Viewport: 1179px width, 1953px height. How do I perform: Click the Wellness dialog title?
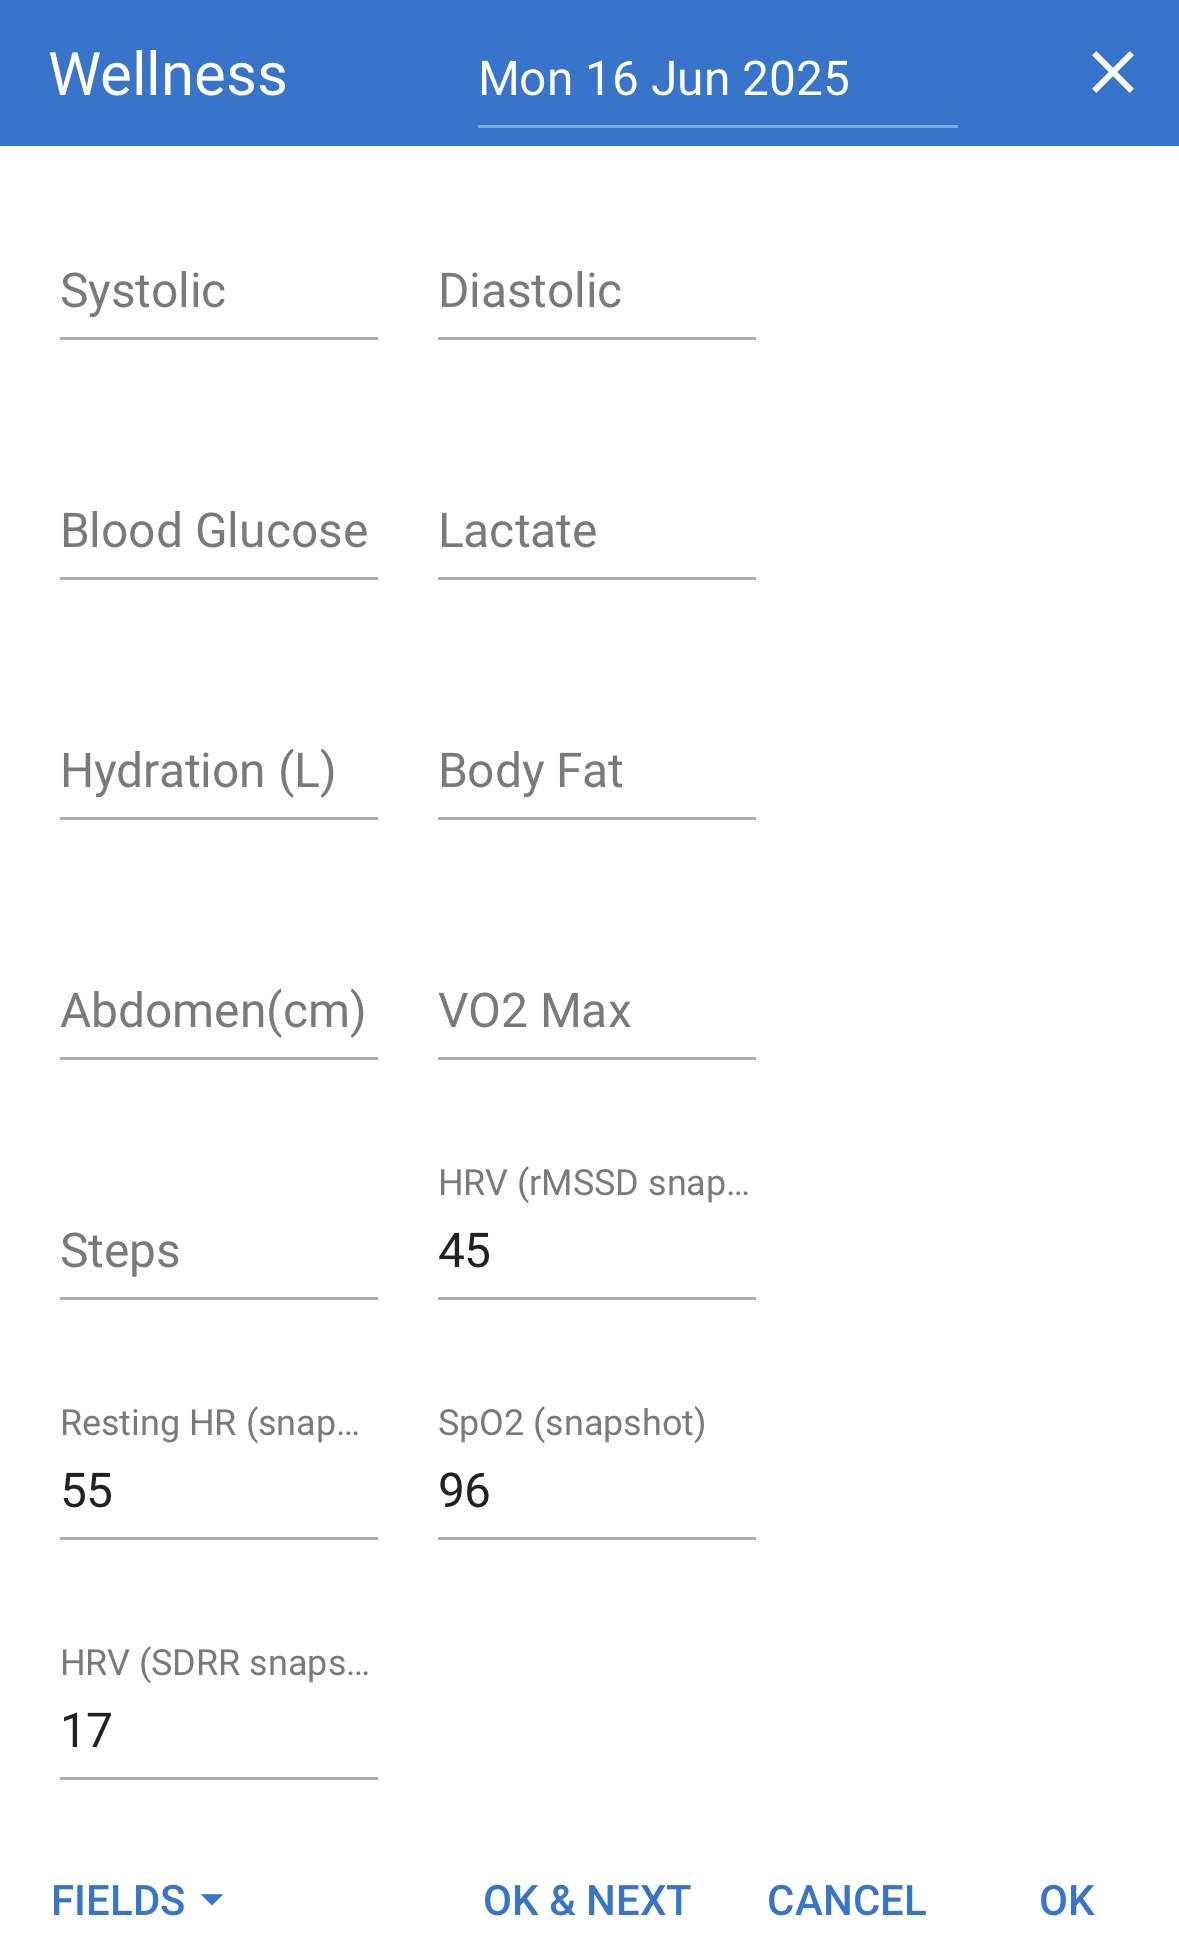click(x=168, y=75)
